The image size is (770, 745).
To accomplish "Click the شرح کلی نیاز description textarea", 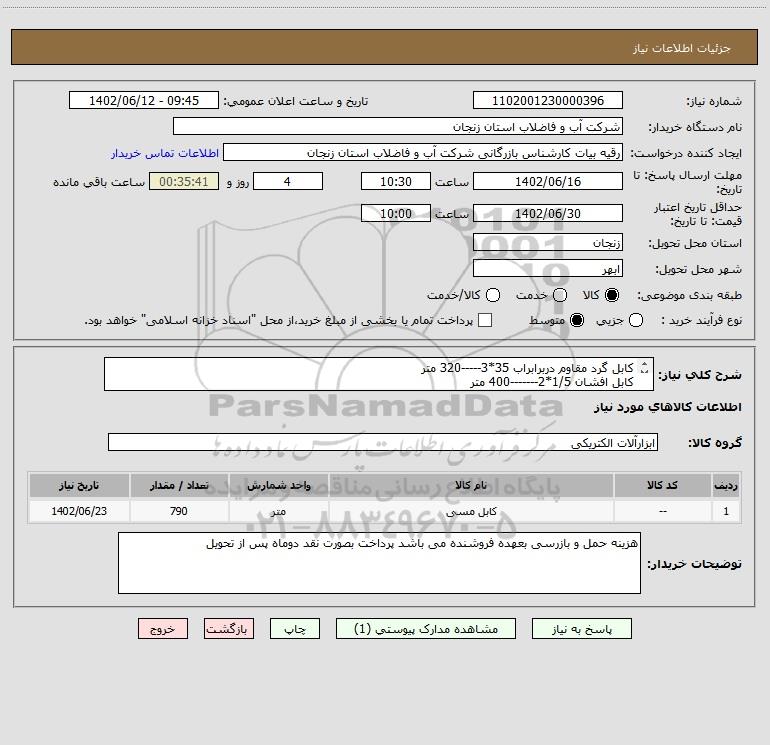I will tap(379, 375).
